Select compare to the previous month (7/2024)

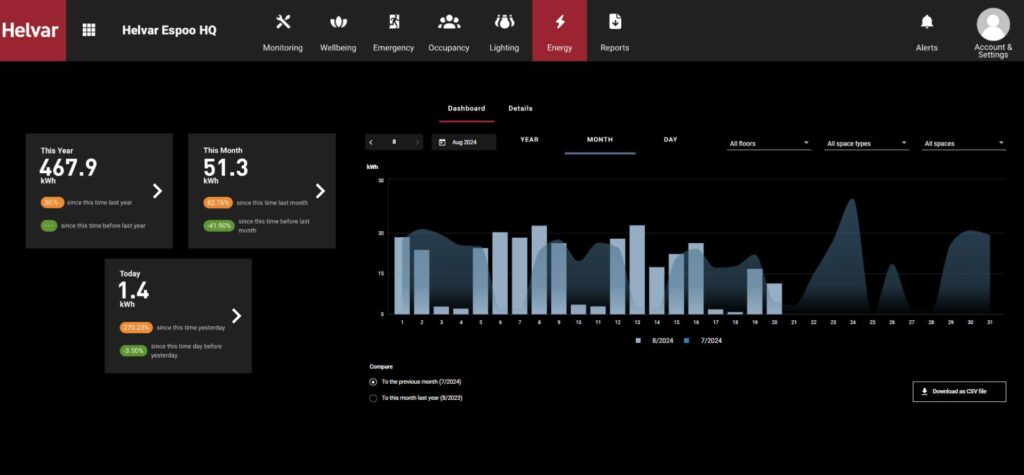coord(373,382)
